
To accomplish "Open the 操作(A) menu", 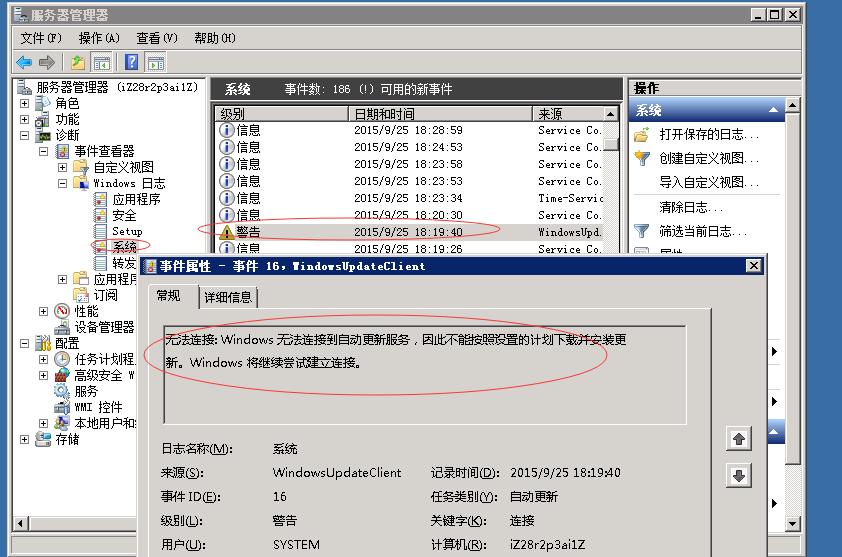I will point(99,38).
